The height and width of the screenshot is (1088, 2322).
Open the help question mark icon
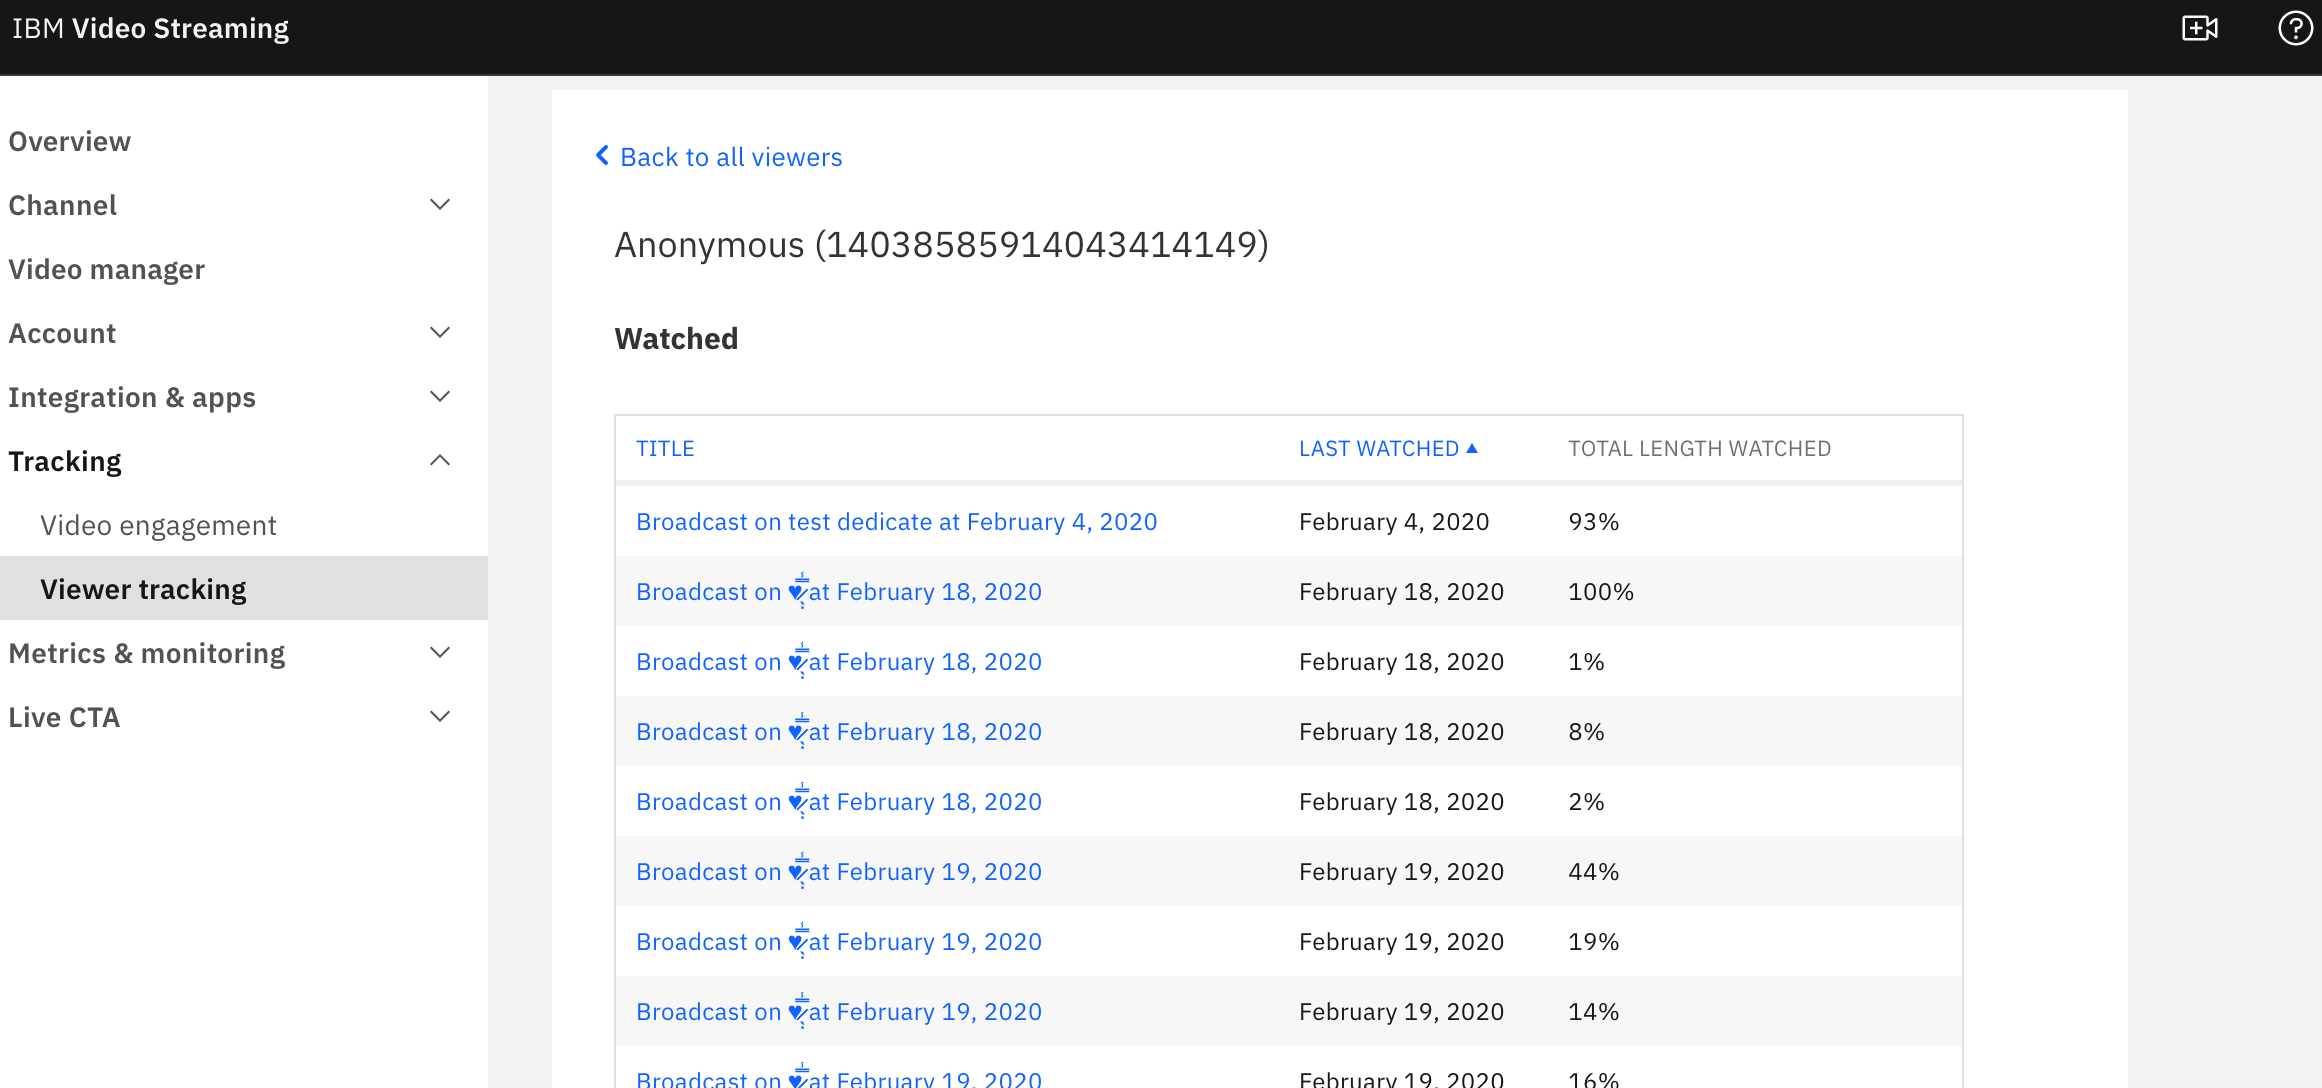tap(2295, 28)
